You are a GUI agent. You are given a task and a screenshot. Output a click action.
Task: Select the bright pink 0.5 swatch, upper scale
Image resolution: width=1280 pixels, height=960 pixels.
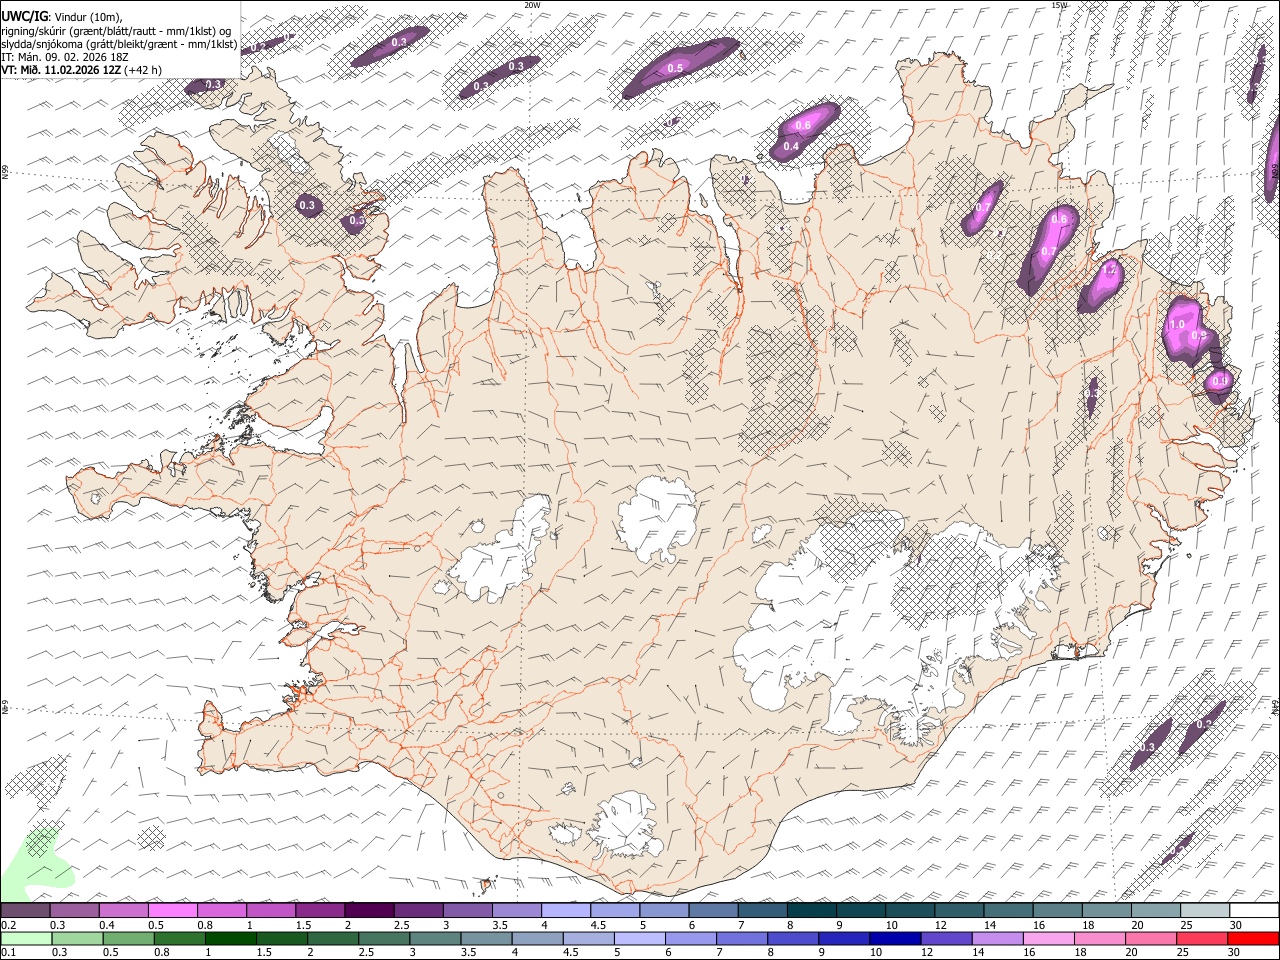(x=172, y=910)
